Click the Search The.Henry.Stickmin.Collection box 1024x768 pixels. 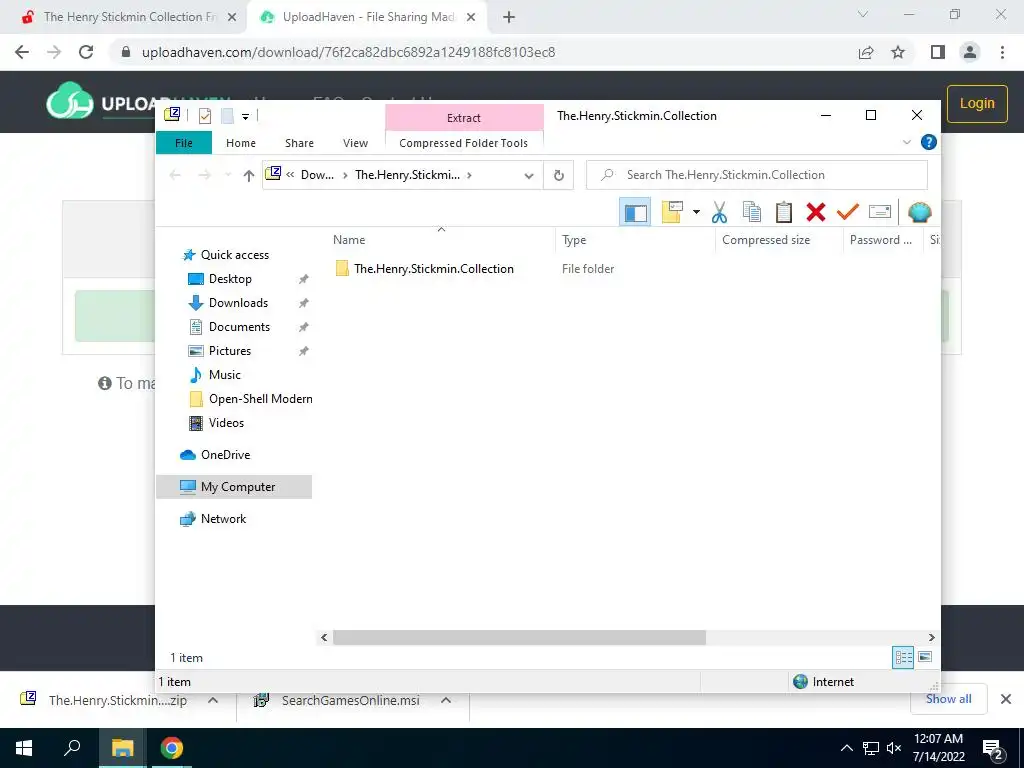(x=756, y=175)
